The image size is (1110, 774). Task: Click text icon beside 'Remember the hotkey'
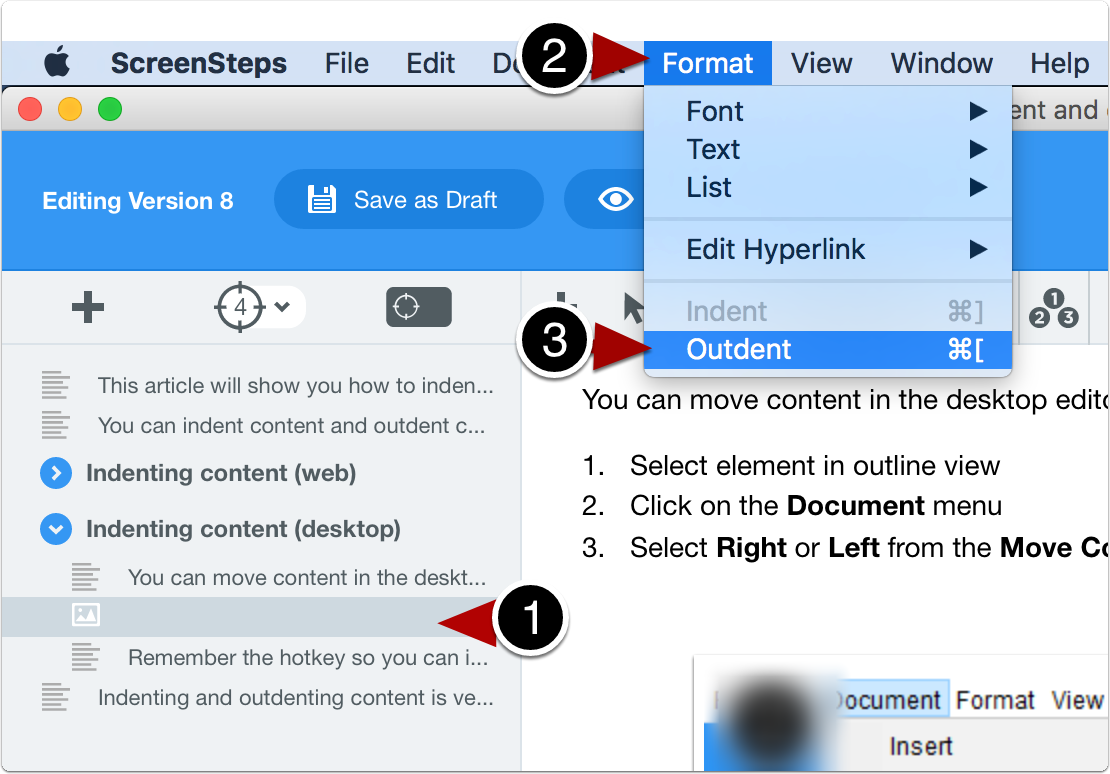[86, 657]
